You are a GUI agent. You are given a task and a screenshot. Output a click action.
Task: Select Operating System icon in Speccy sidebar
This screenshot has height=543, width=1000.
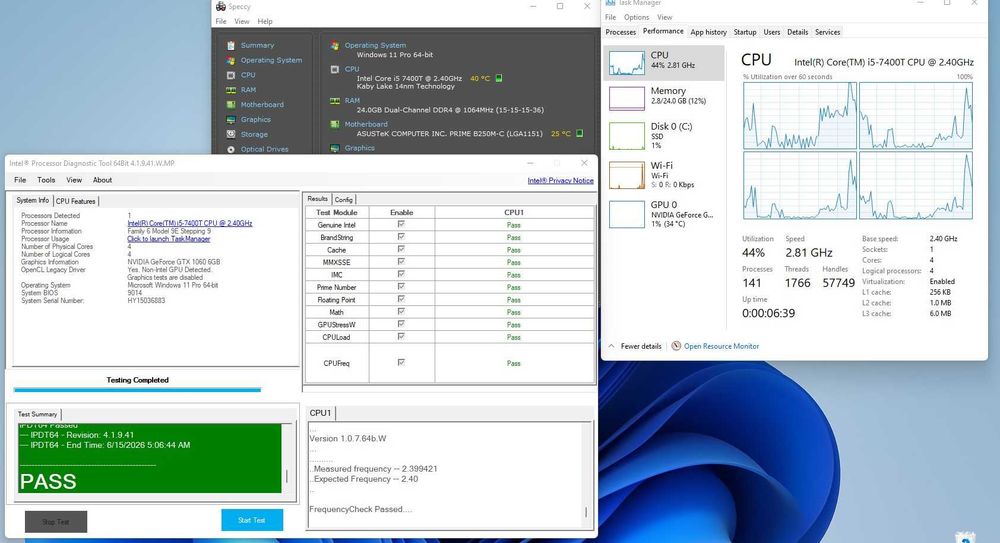231,60
